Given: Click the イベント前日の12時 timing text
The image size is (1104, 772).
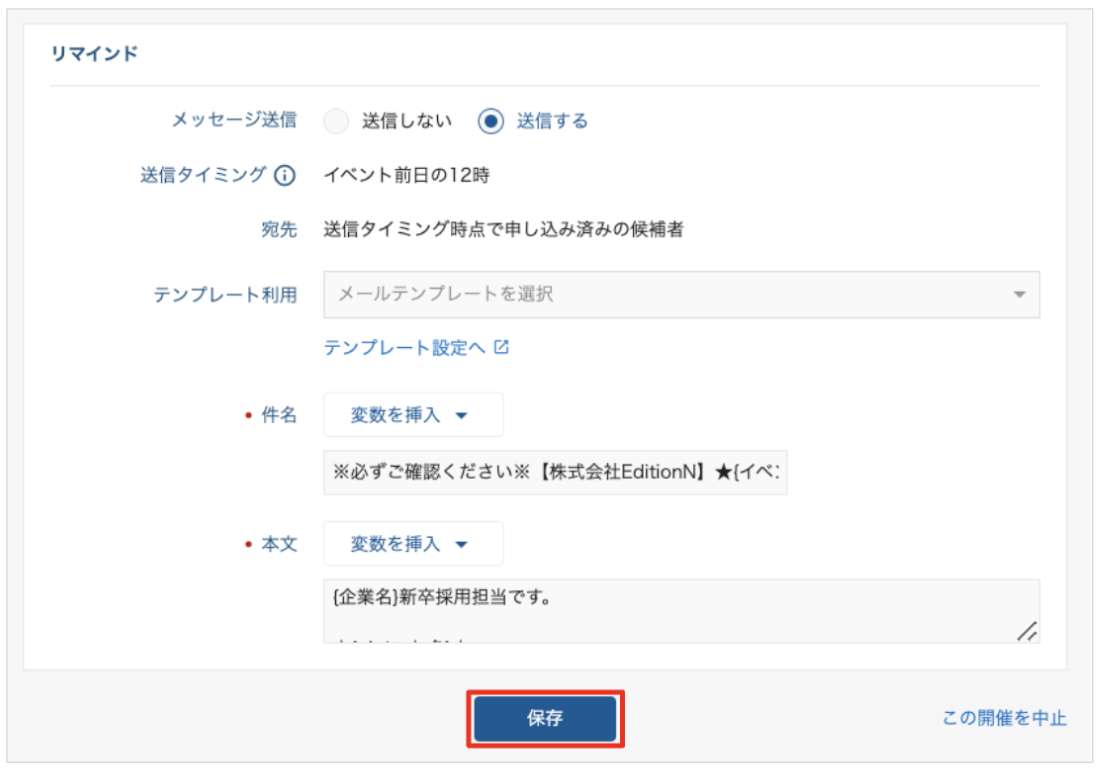Looking at the screenshot, I should click(406, 175).
